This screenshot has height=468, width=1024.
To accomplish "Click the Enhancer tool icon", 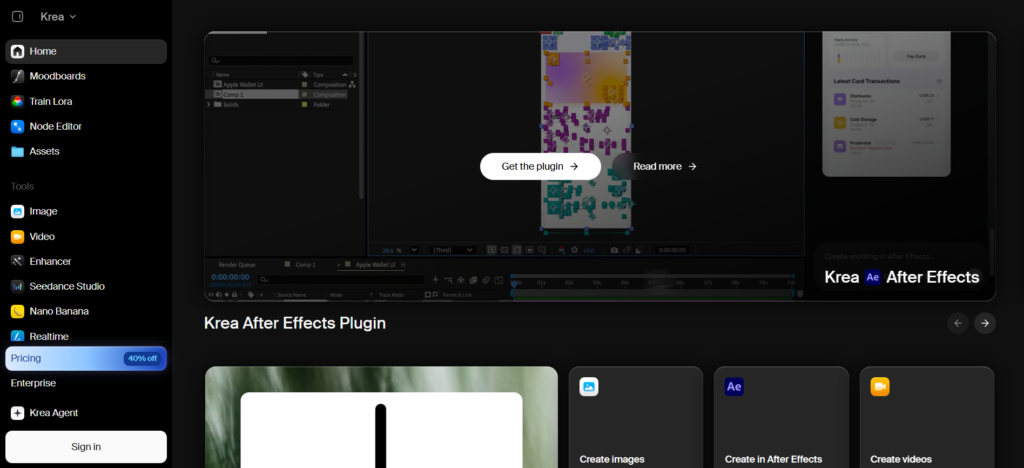I will pos(18,262).
